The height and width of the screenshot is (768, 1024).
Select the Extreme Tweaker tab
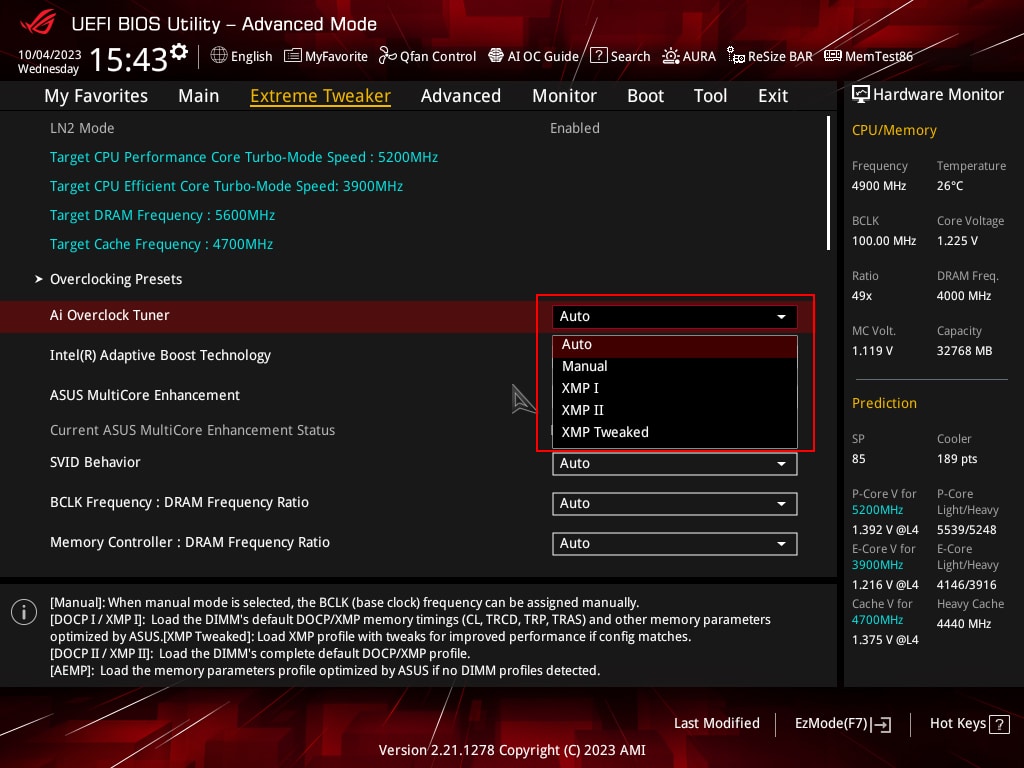click(x=321, y=96)
